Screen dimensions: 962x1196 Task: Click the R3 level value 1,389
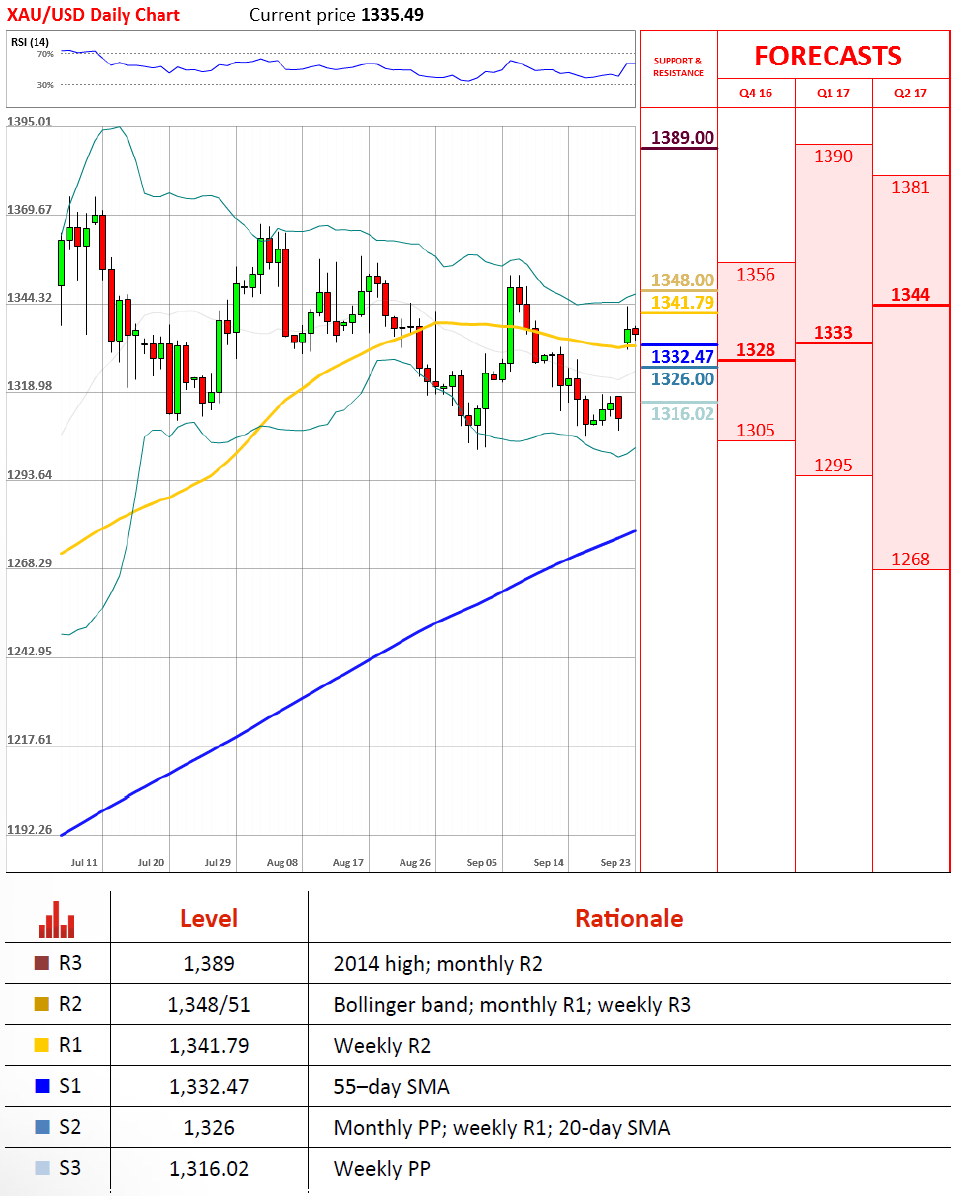click(209, 963)
